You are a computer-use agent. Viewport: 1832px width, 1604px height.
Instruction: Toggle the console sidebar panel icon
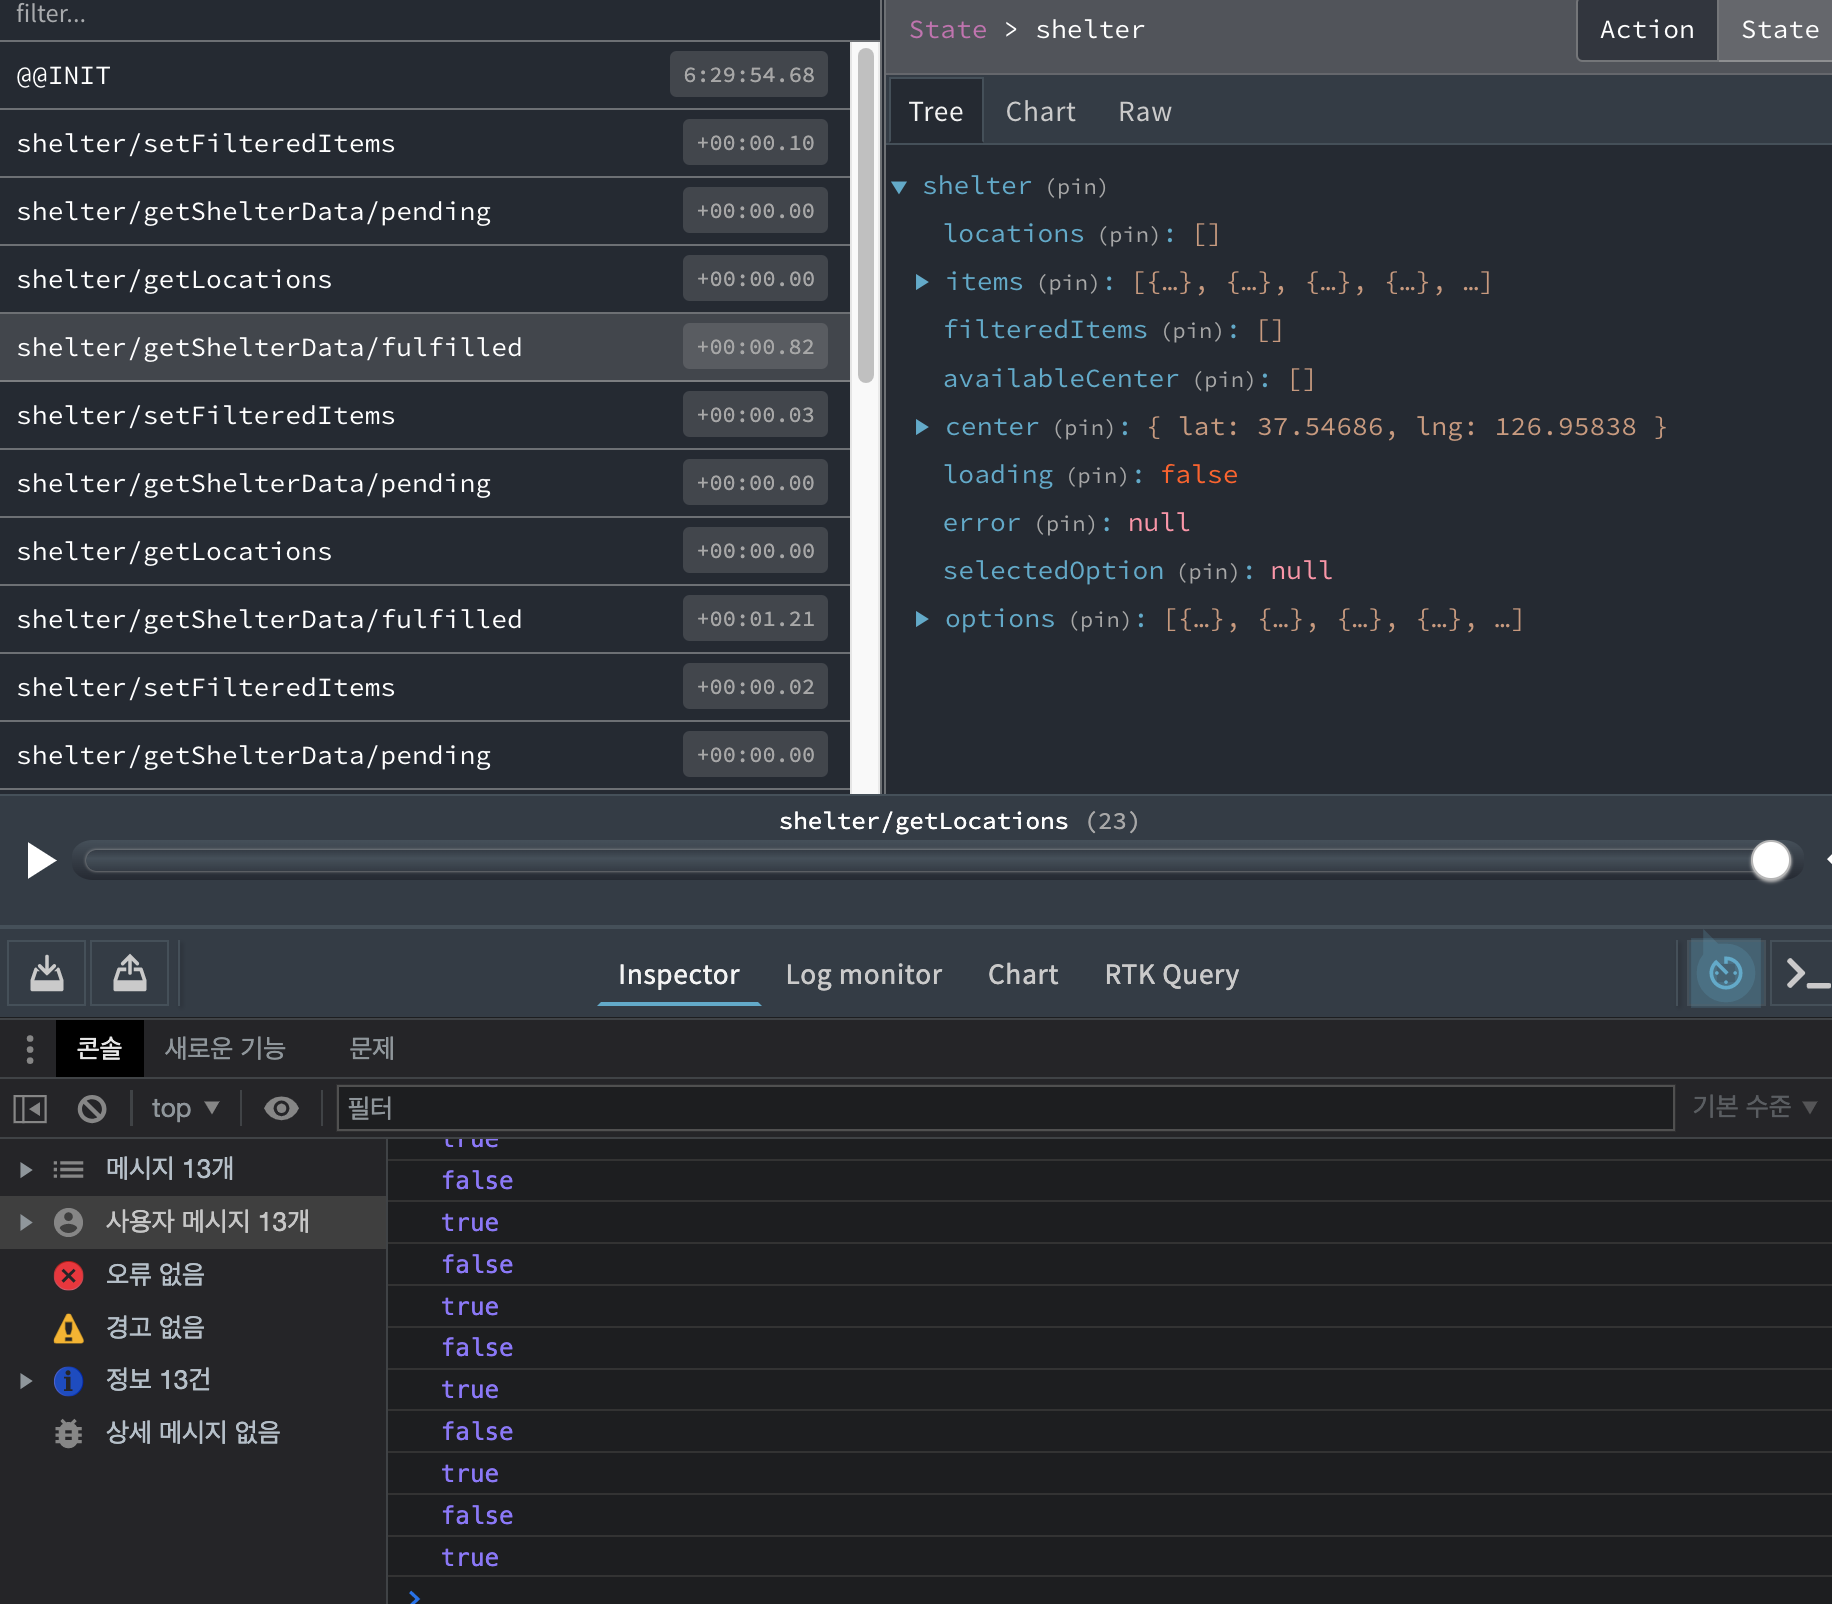30,1108
